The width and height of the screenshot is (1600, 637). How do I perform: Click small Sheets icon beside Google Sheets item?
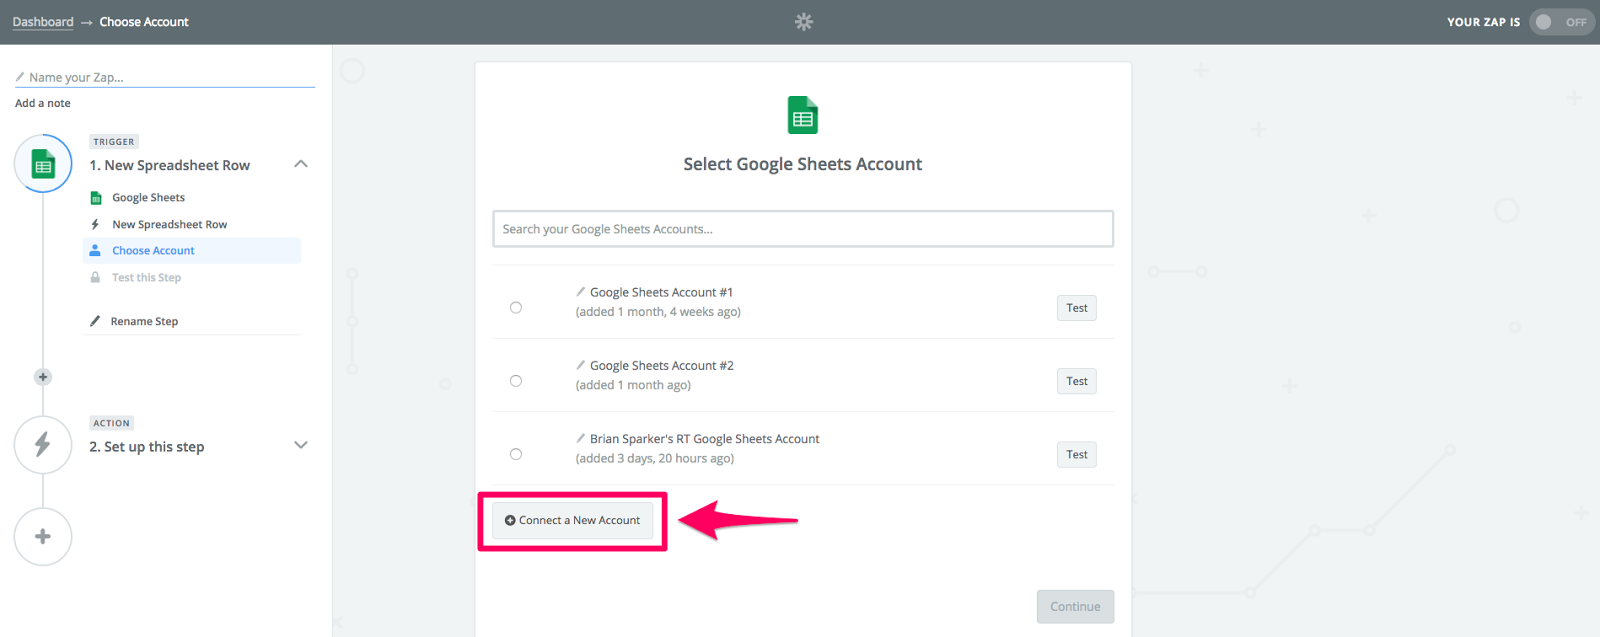pos(96,197)
